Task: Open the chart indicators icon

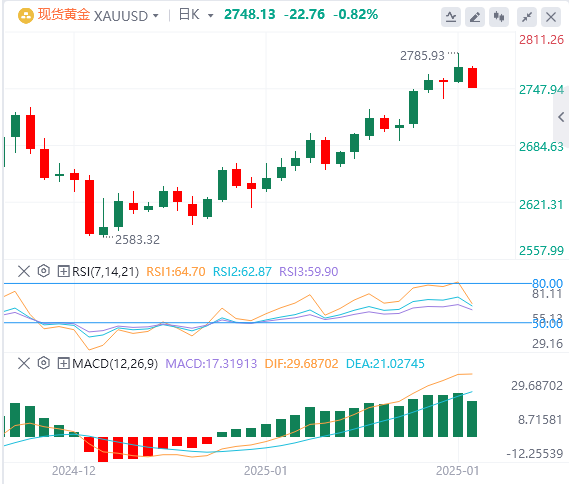Action: pos(451,17)
